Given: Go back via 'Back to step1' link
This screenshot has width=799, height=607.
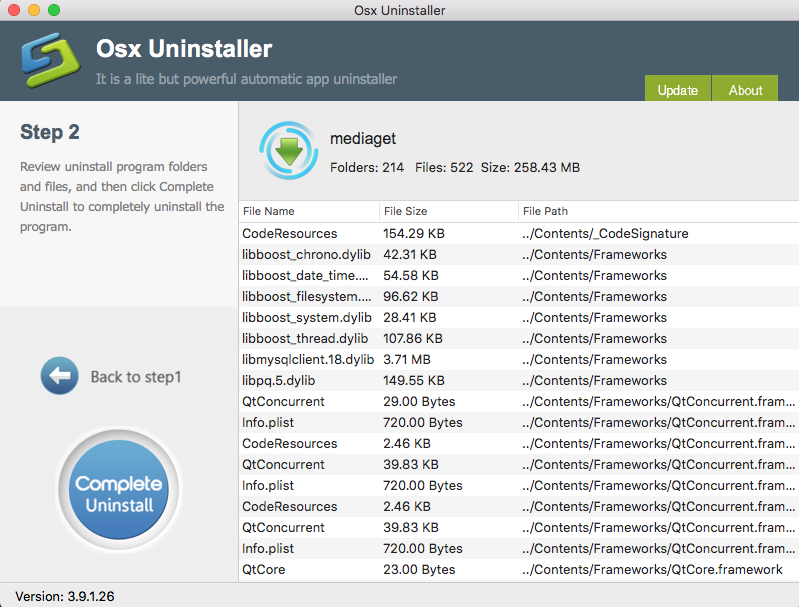Looking at the screenshot, I should point(136,377).
